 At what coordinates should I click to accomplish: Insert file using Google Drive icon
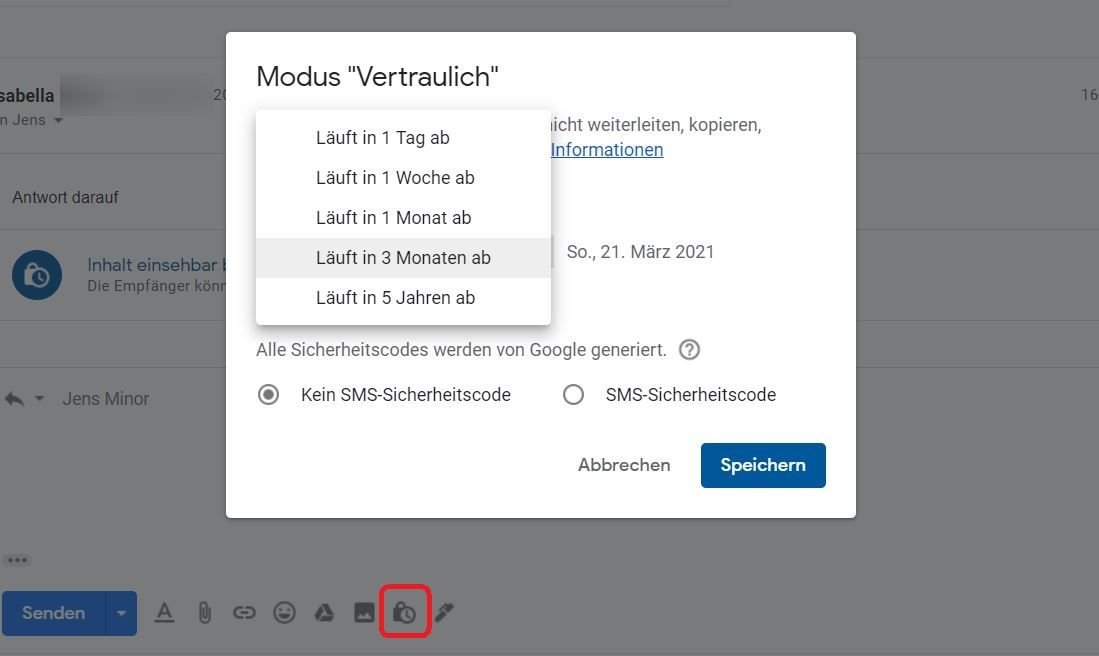(x=324, y=613)
